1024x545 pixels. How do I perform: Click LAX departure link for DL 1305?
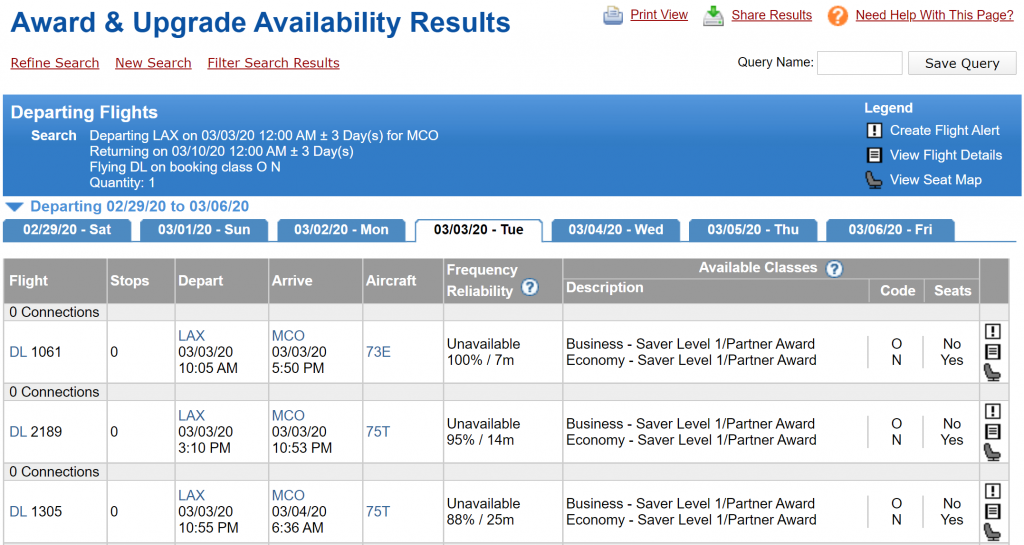point(191,495)
